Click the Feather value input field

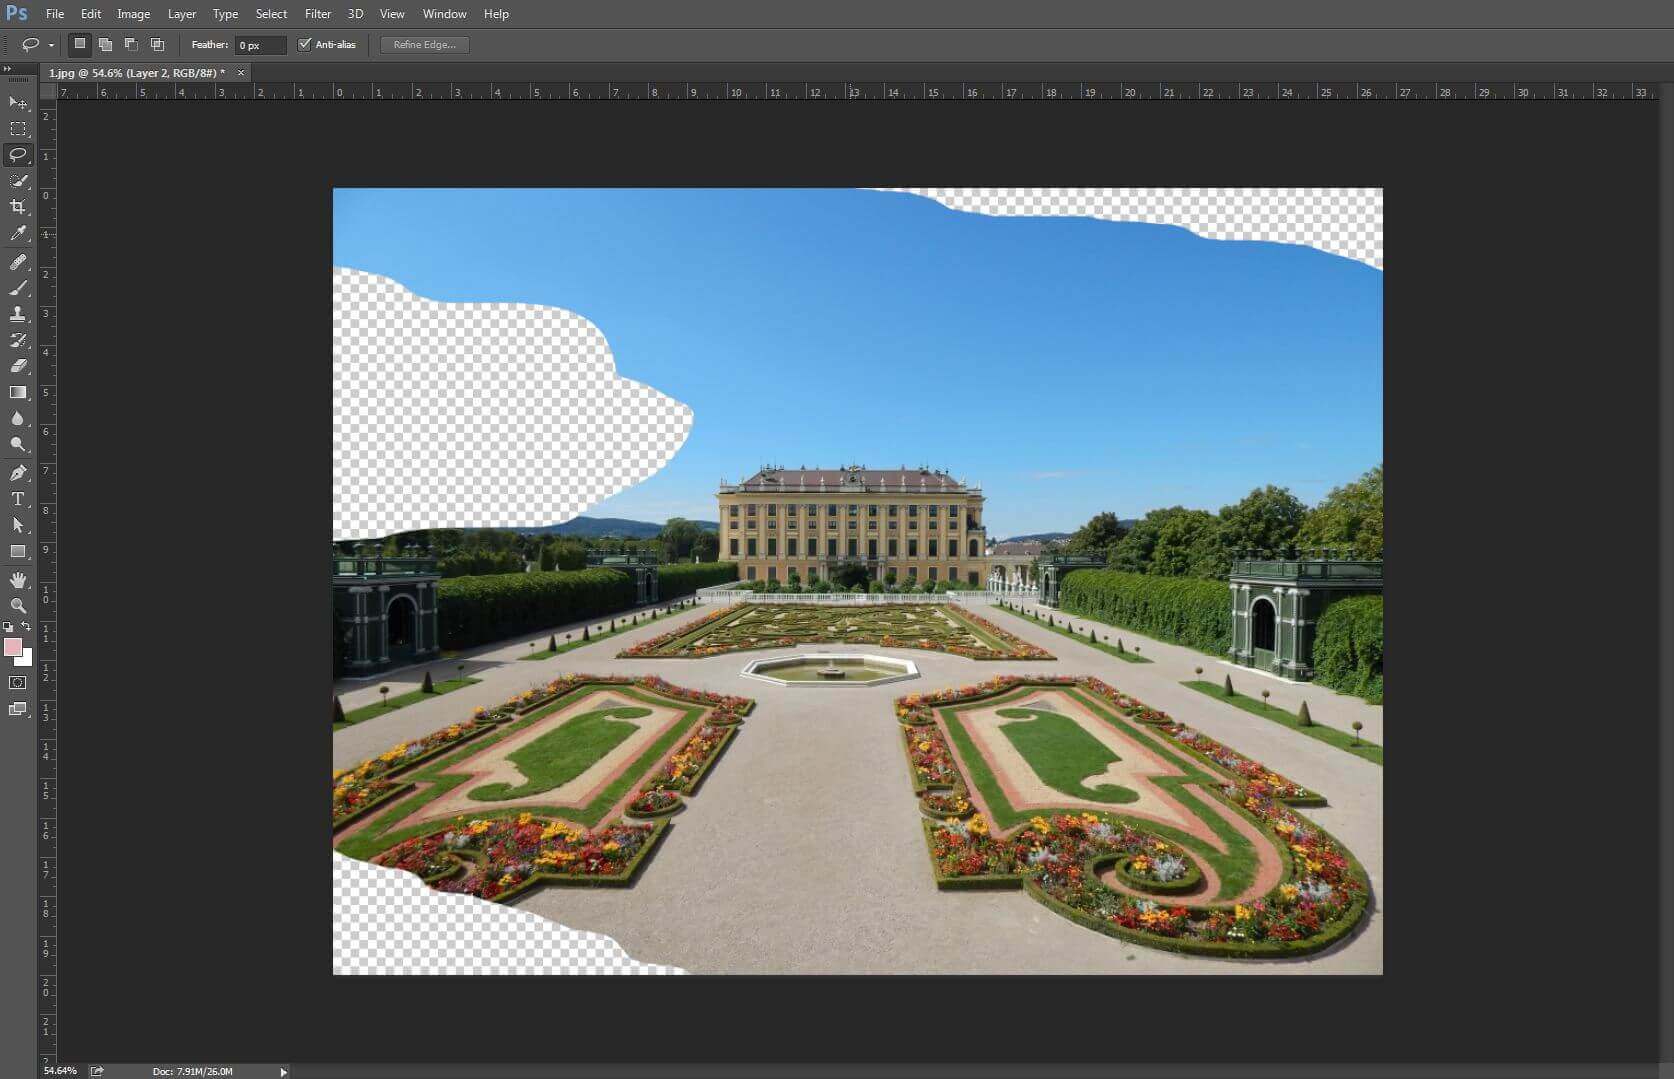(259, 45)
